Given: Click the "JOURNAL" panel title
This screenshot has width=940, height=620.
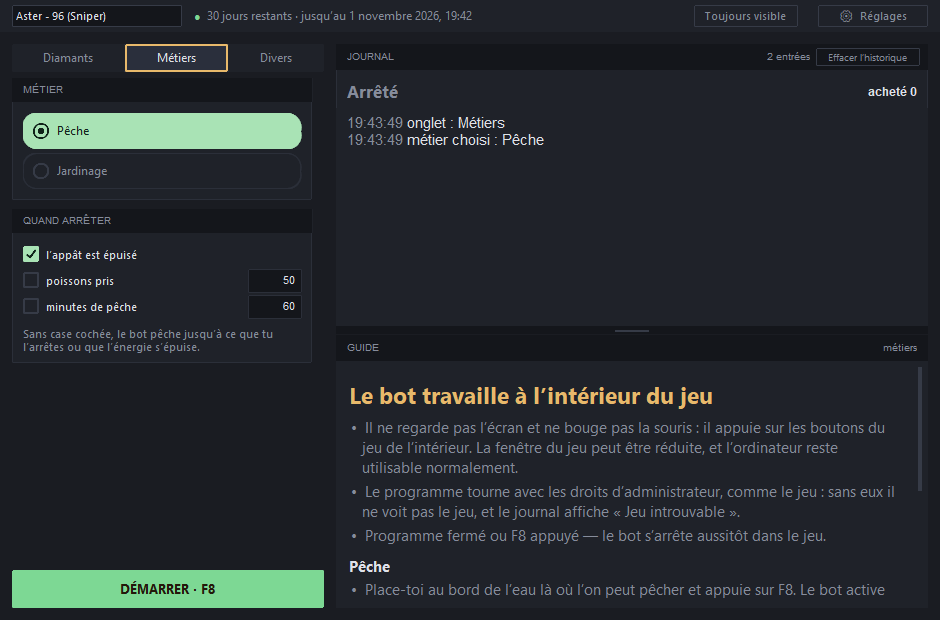Looking at the screenshot, I should (x=370, y=57).
